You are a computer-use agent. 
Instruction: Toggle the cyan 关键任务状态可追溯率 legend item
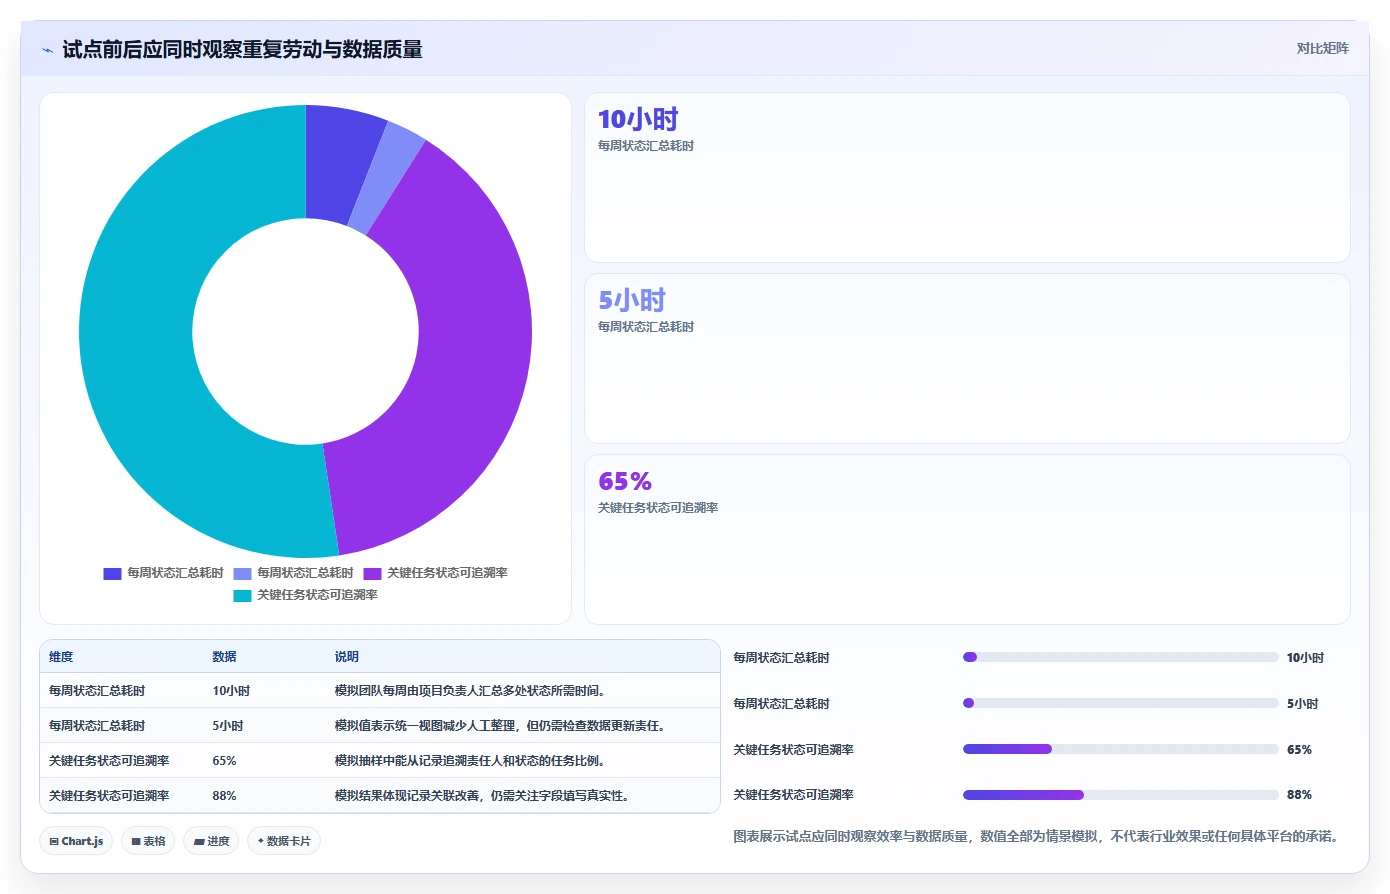tap(306, 595)
